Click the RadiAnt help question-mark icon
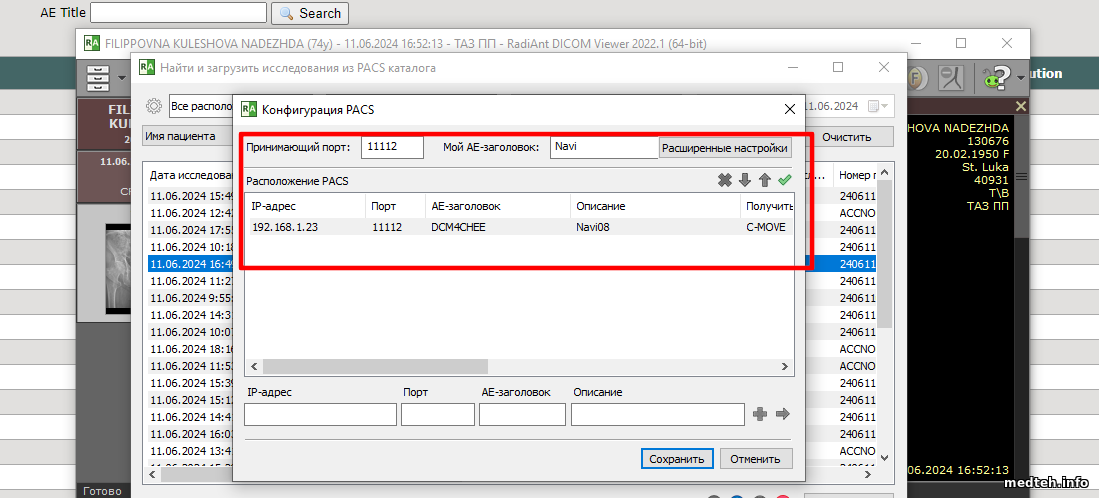This screenshot has height=498, width=1099. pos(995,77)
